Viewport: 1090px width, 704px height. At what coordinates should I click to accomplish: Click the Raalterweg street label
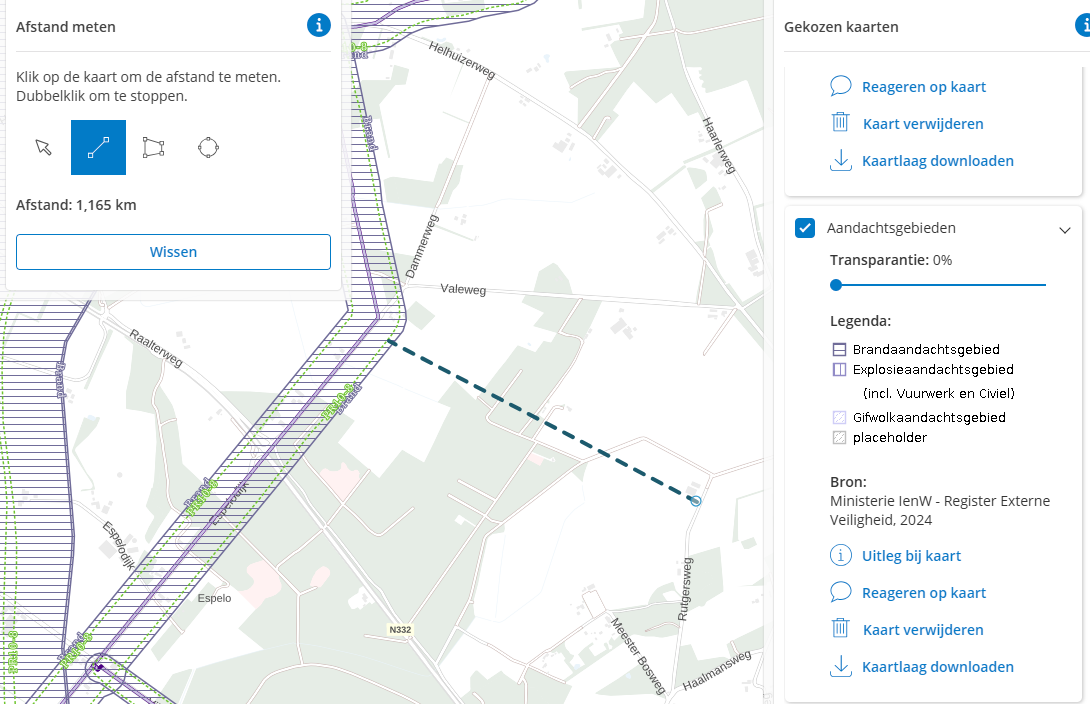pos(156,348)
